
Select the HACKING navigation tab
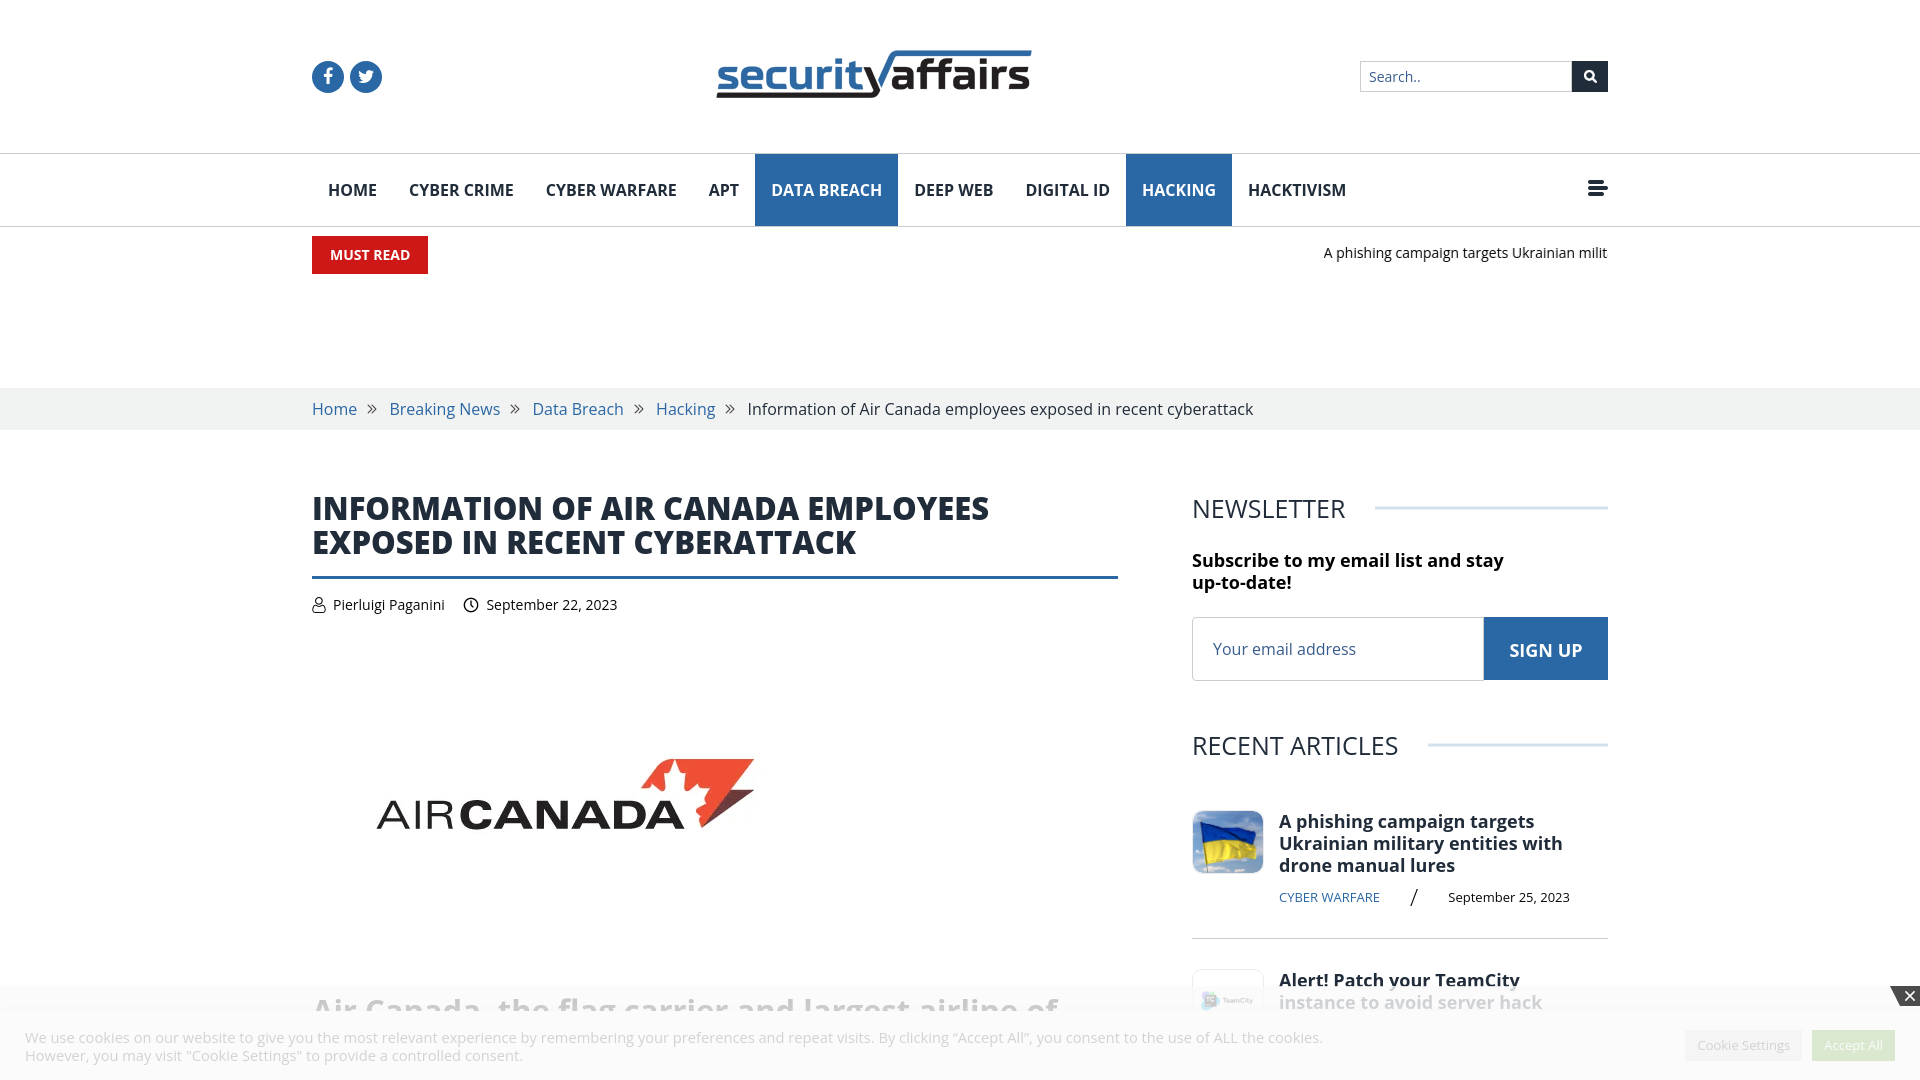point(1178,189)
